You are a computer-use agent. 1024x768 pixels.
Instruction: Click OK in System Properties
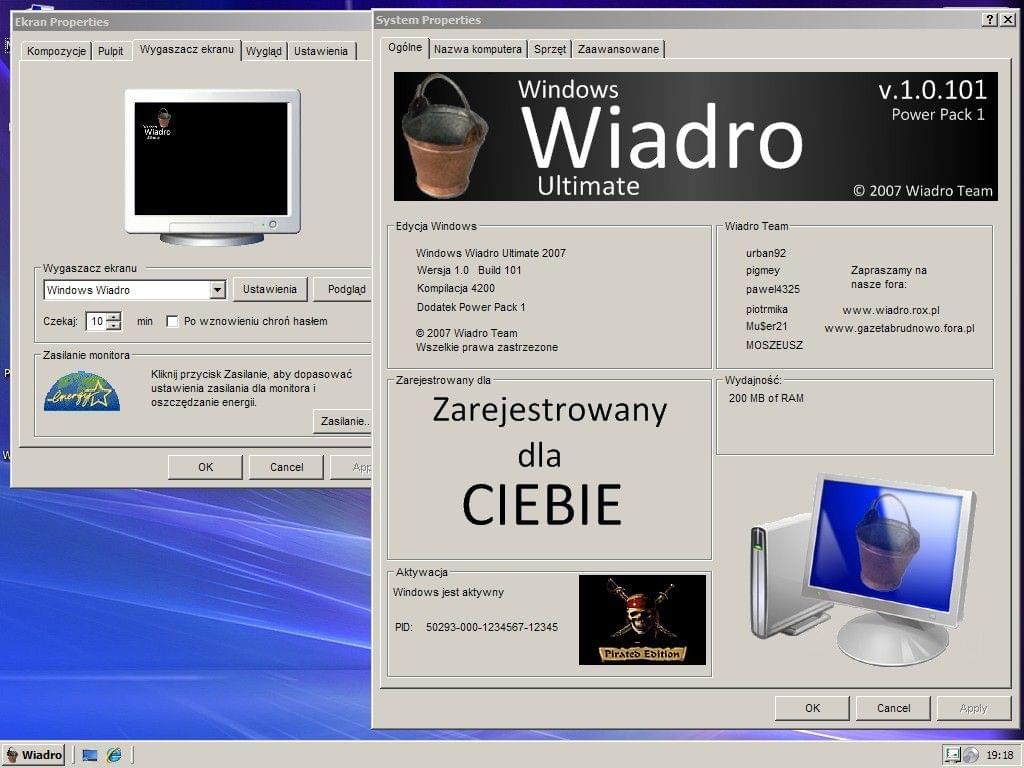pos(812,708)
